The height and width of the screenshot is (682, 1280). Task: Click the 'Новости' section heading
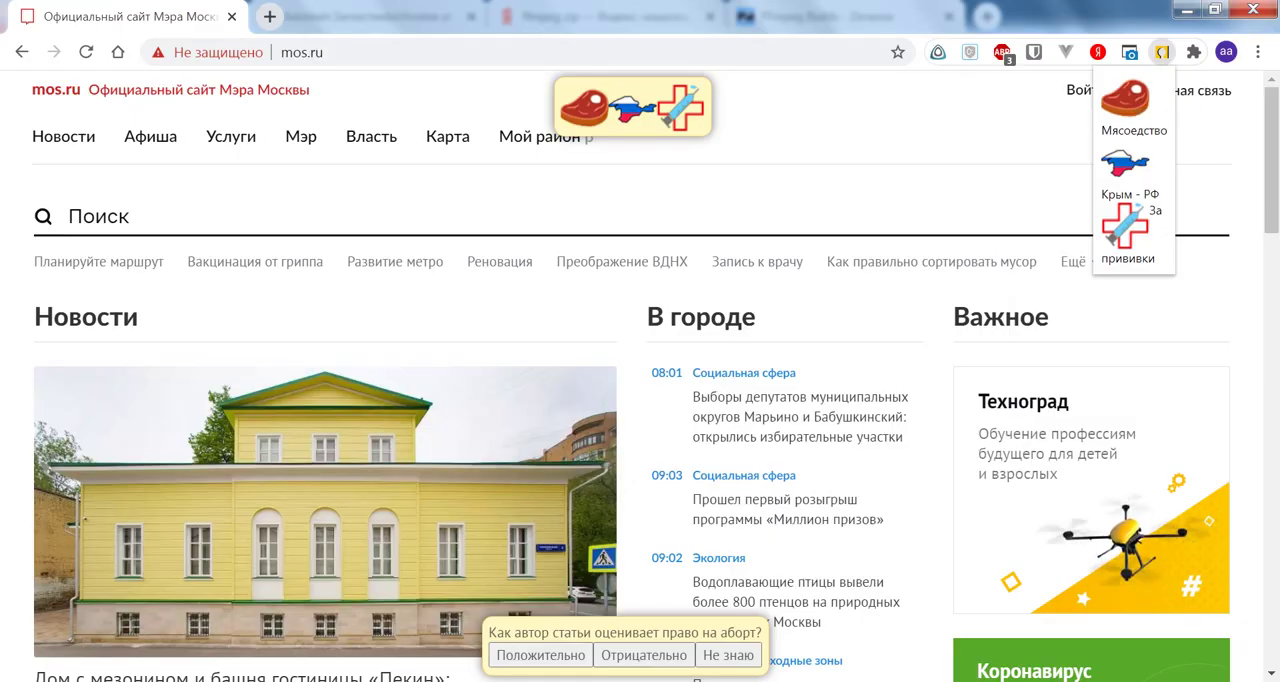[x=86, y=317]
